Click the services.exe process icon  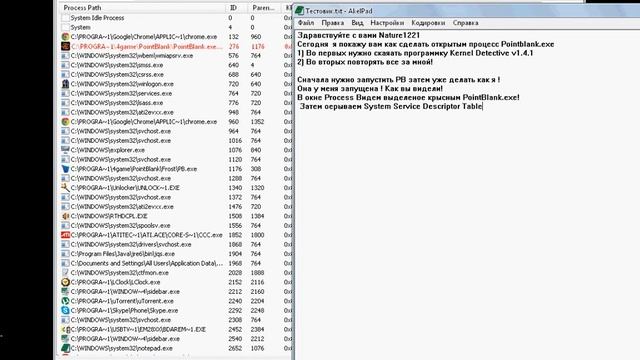pos(65,93)
